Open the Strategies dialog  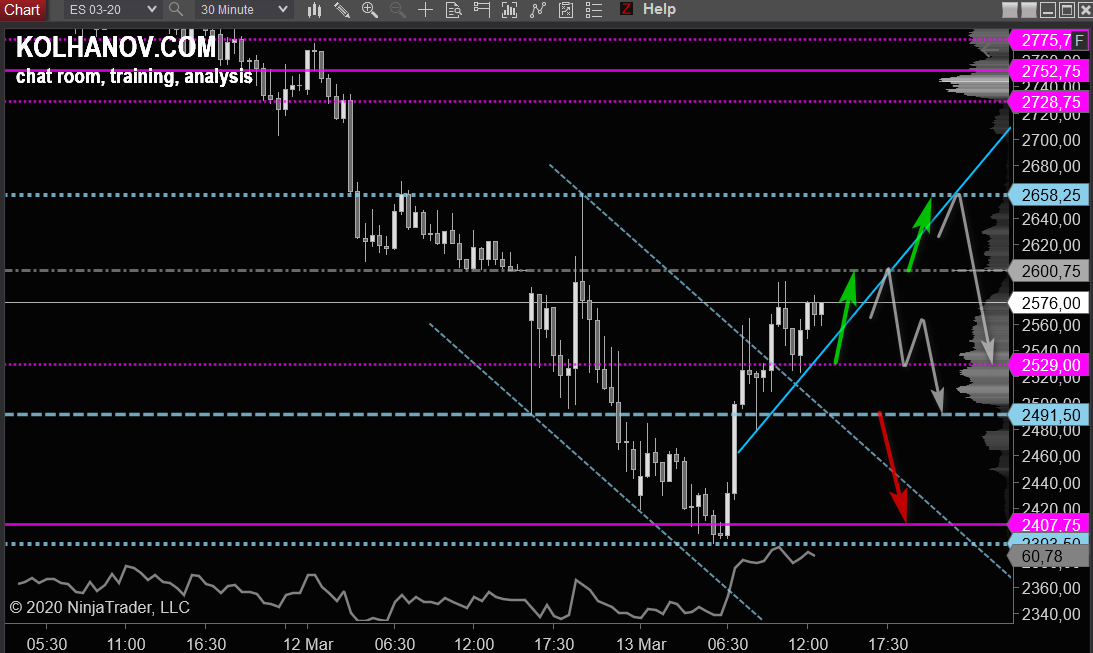click(566, 10)
